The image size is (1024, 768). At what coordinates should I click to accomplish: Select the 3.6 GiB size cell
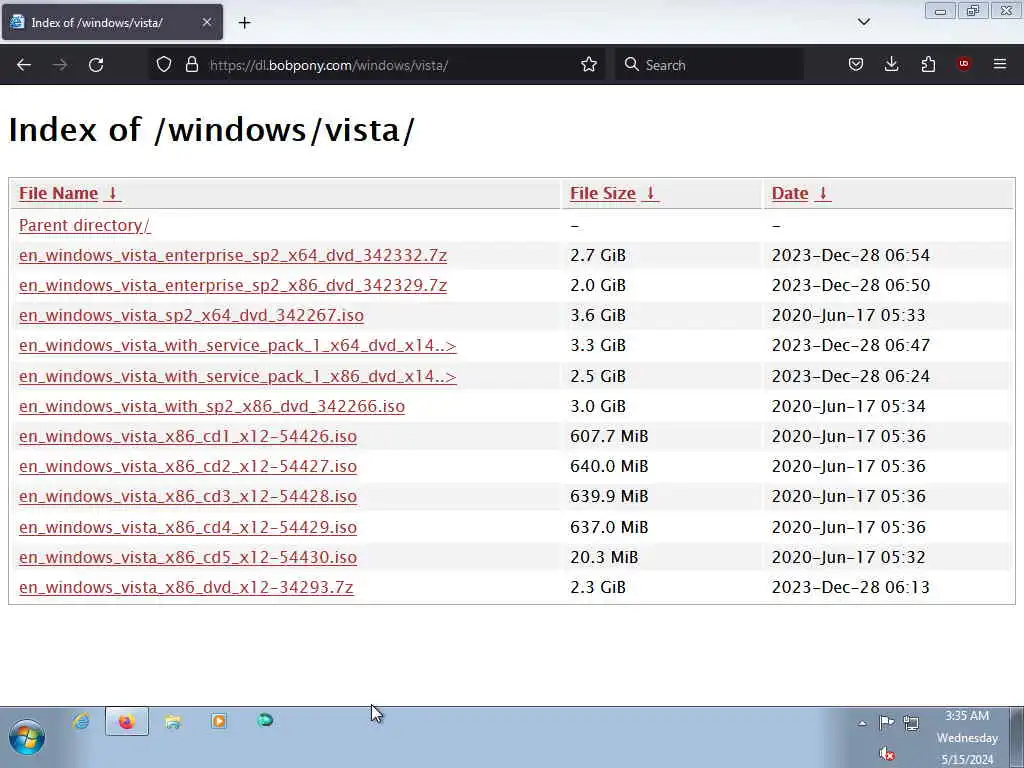point(598,315)
